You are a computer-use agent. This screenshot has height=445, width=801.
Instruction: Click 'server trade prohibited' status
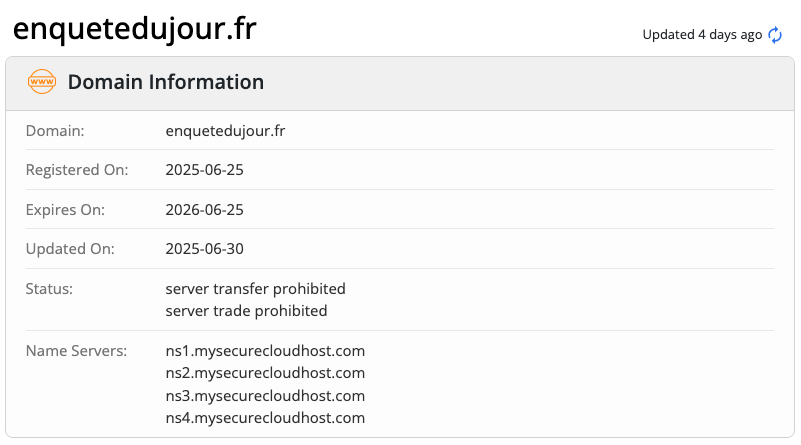246,311
